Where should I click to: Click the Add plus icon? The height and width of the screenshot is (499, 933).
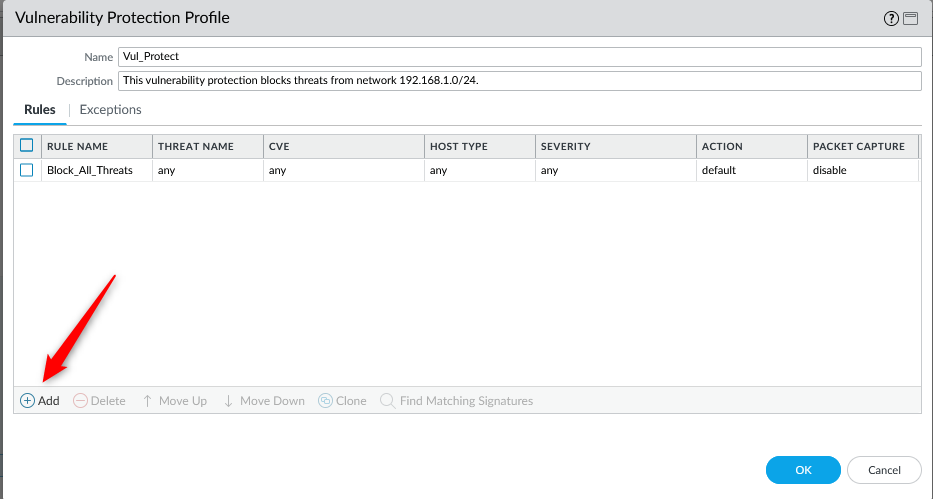[27, 401]
